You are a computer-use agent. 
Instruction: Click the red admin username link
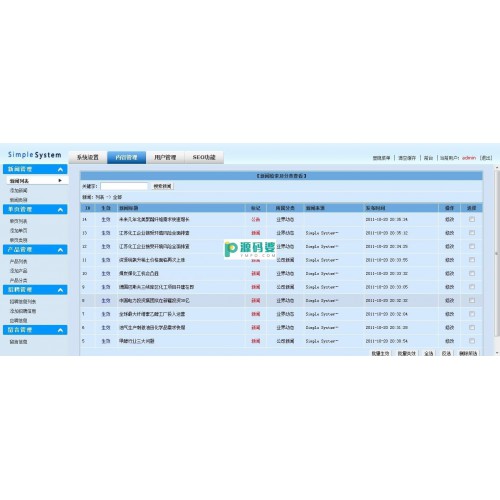(469, 158)
